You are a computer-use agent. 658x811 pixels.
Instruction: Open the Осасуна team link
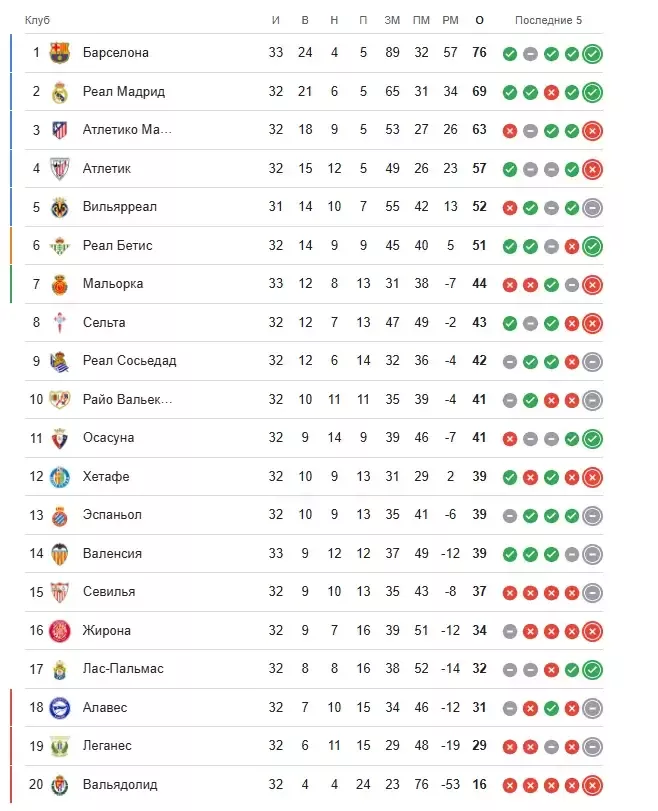[109, 438]
